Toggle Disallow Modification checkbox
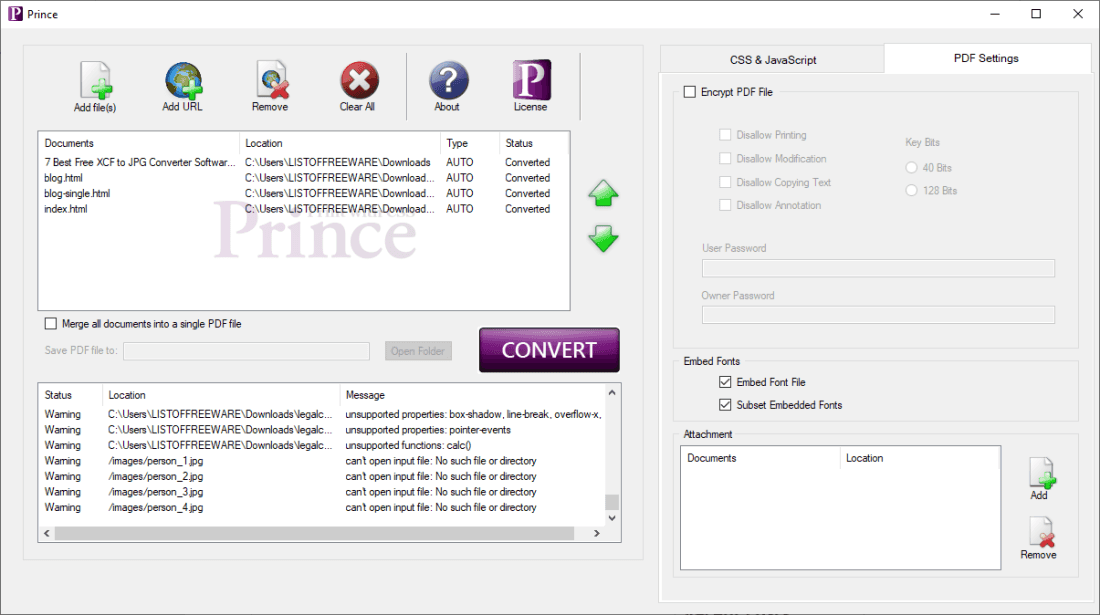1100x615 pixels. click(725, 158)
